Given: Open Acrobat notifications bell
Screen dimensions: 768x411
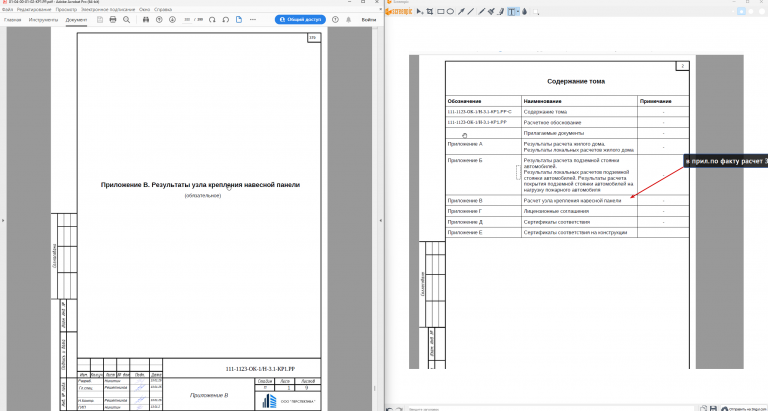Looking at the screenshot, I should tap(348, 20).
